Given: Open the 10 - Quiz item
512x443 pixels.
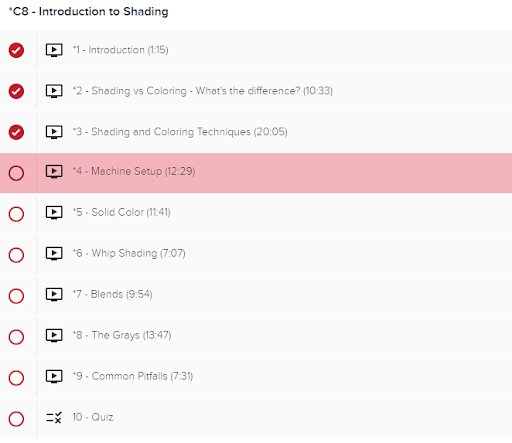Looking at the screenshot, I should pyautogui.click(x=93, y=417).
